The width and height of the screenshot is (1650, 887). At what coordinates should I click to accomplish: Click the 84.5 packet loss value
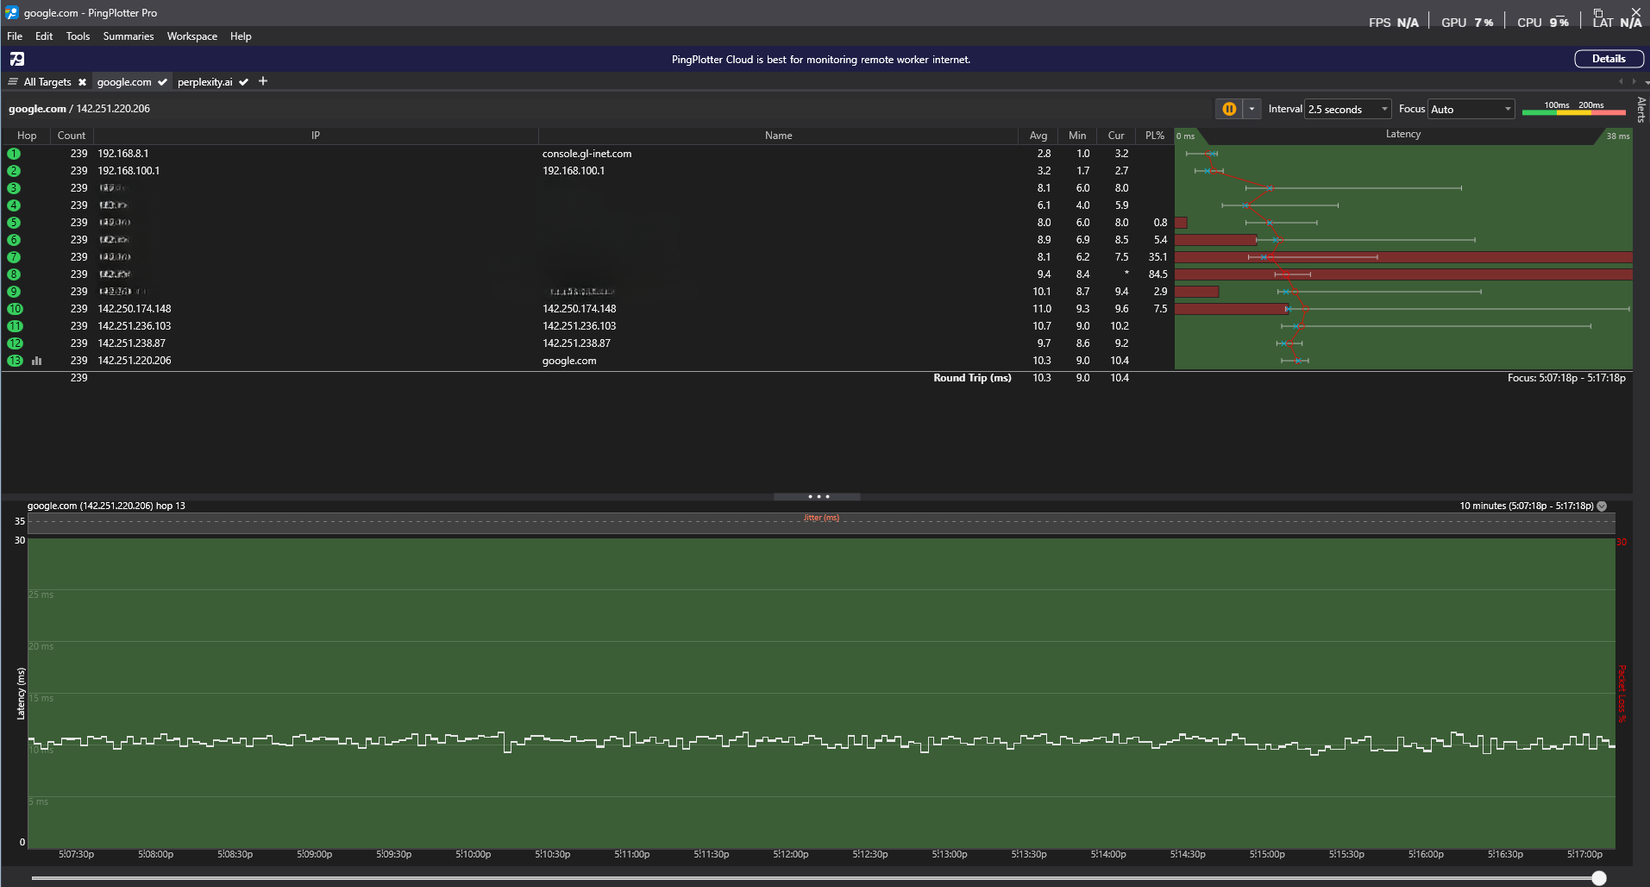click(x=1158, y=274)
